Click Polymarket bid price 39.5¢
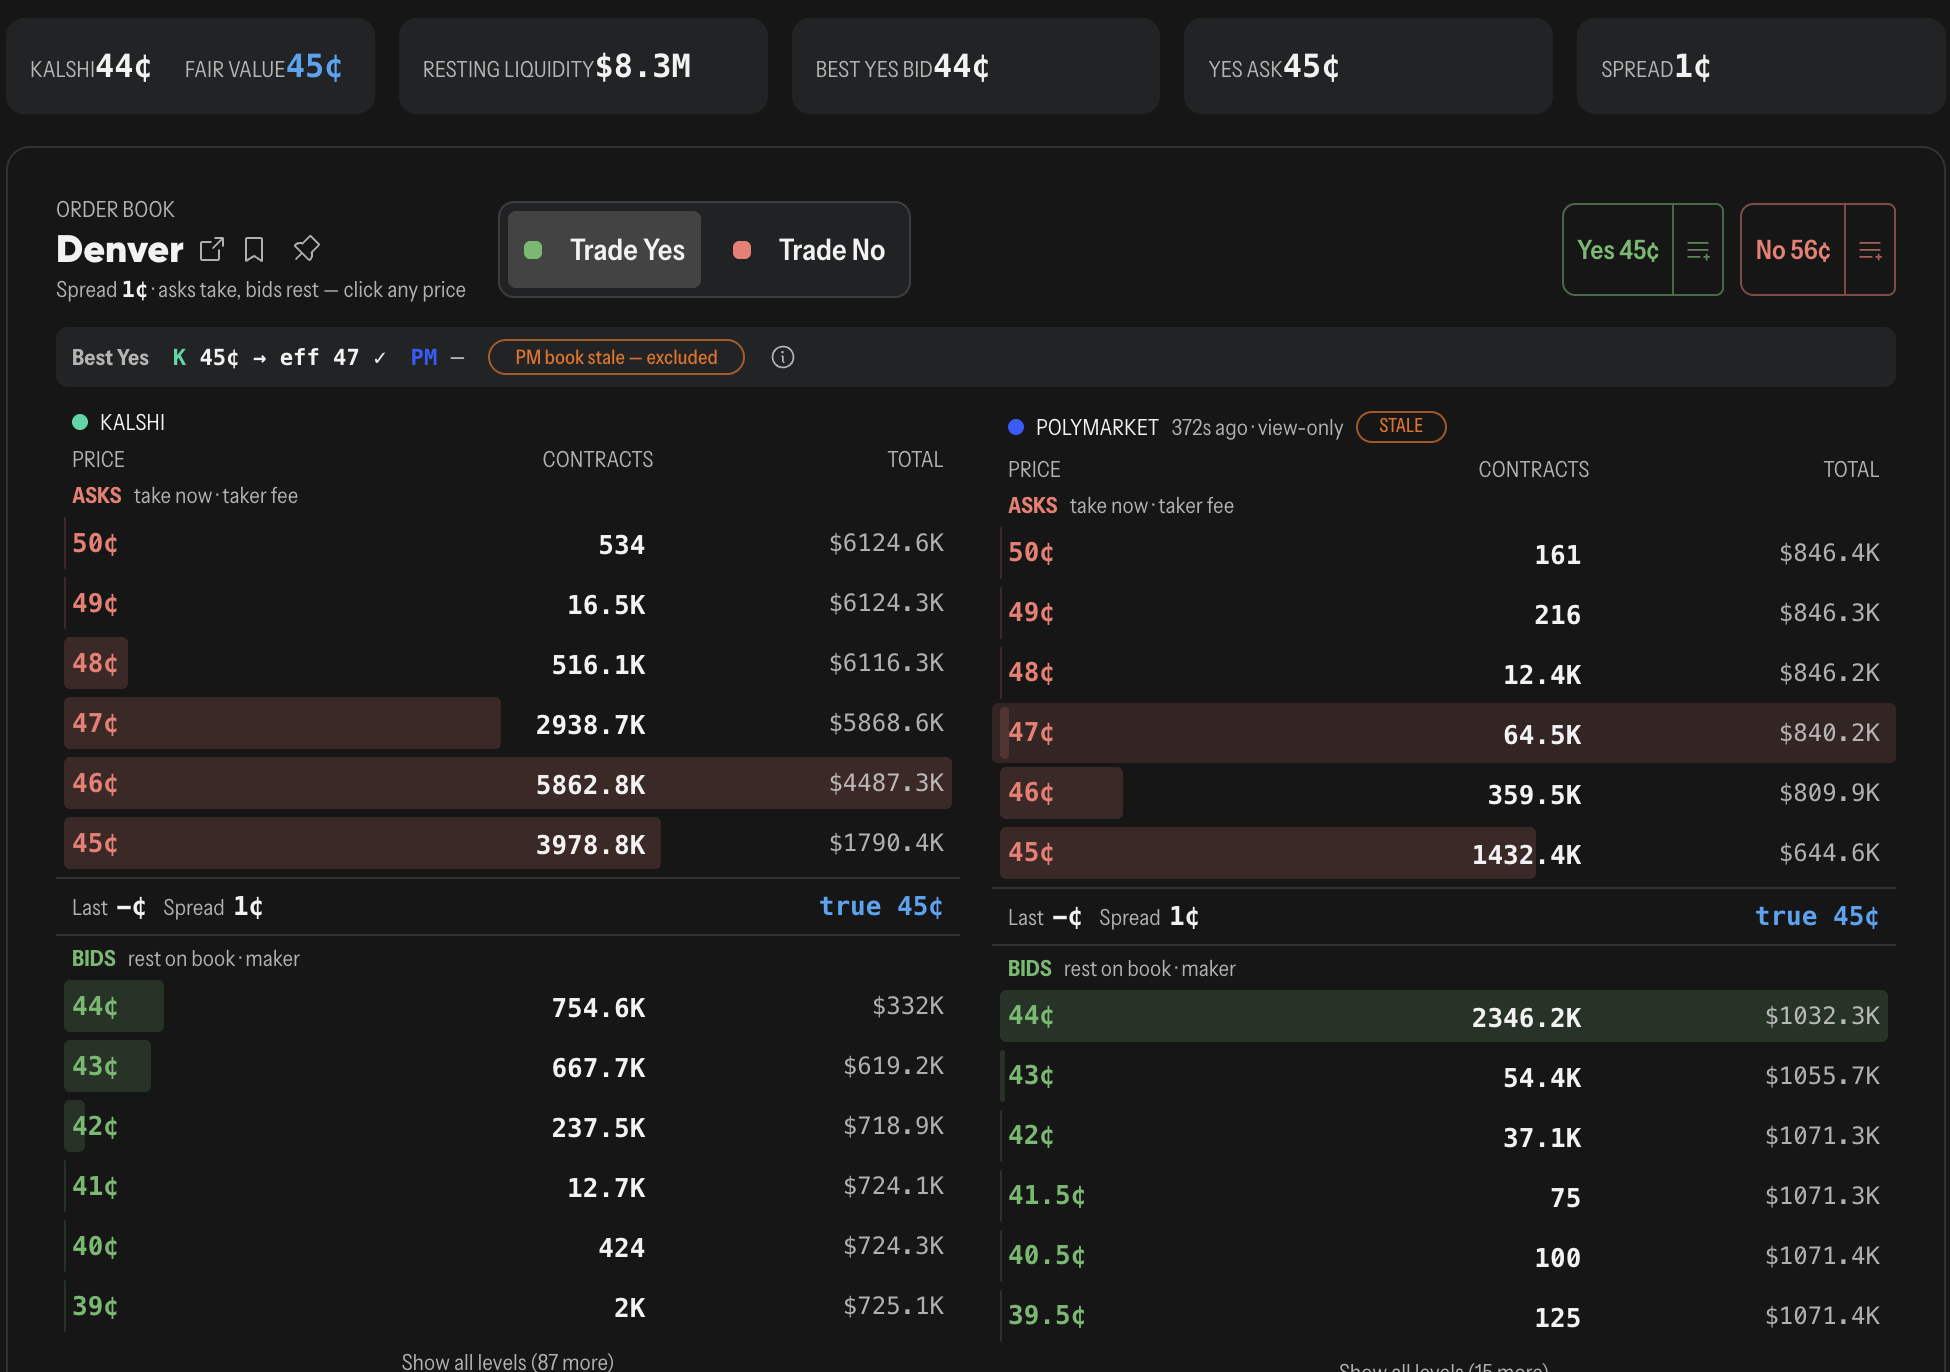 [1047, 1315]
